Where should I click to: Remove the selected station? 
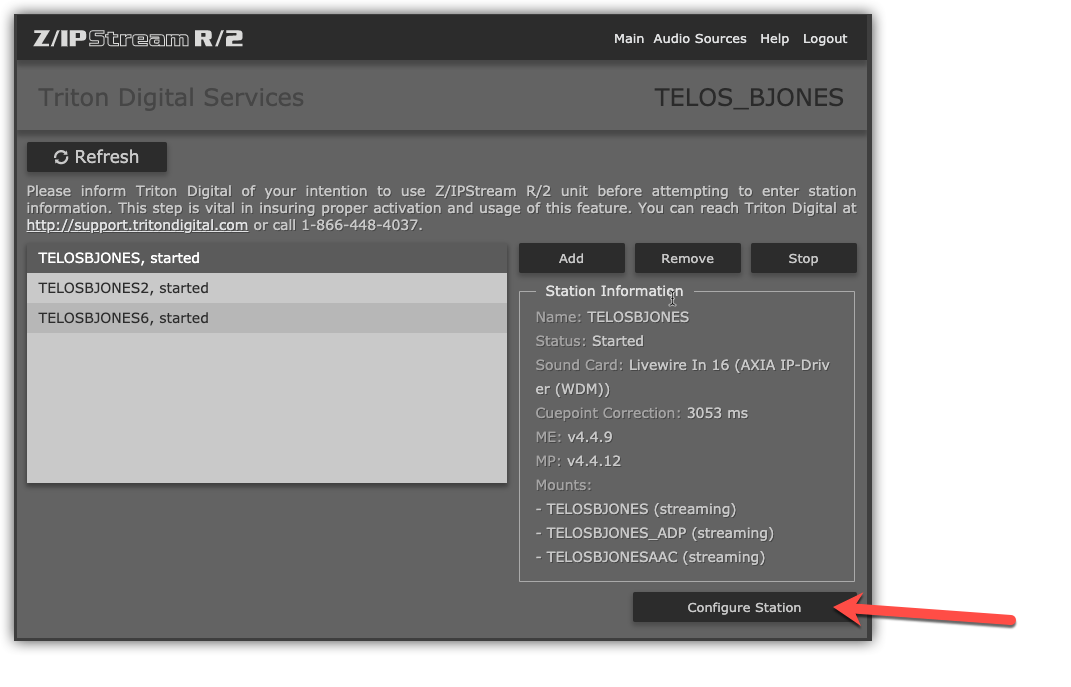point(687,258)
